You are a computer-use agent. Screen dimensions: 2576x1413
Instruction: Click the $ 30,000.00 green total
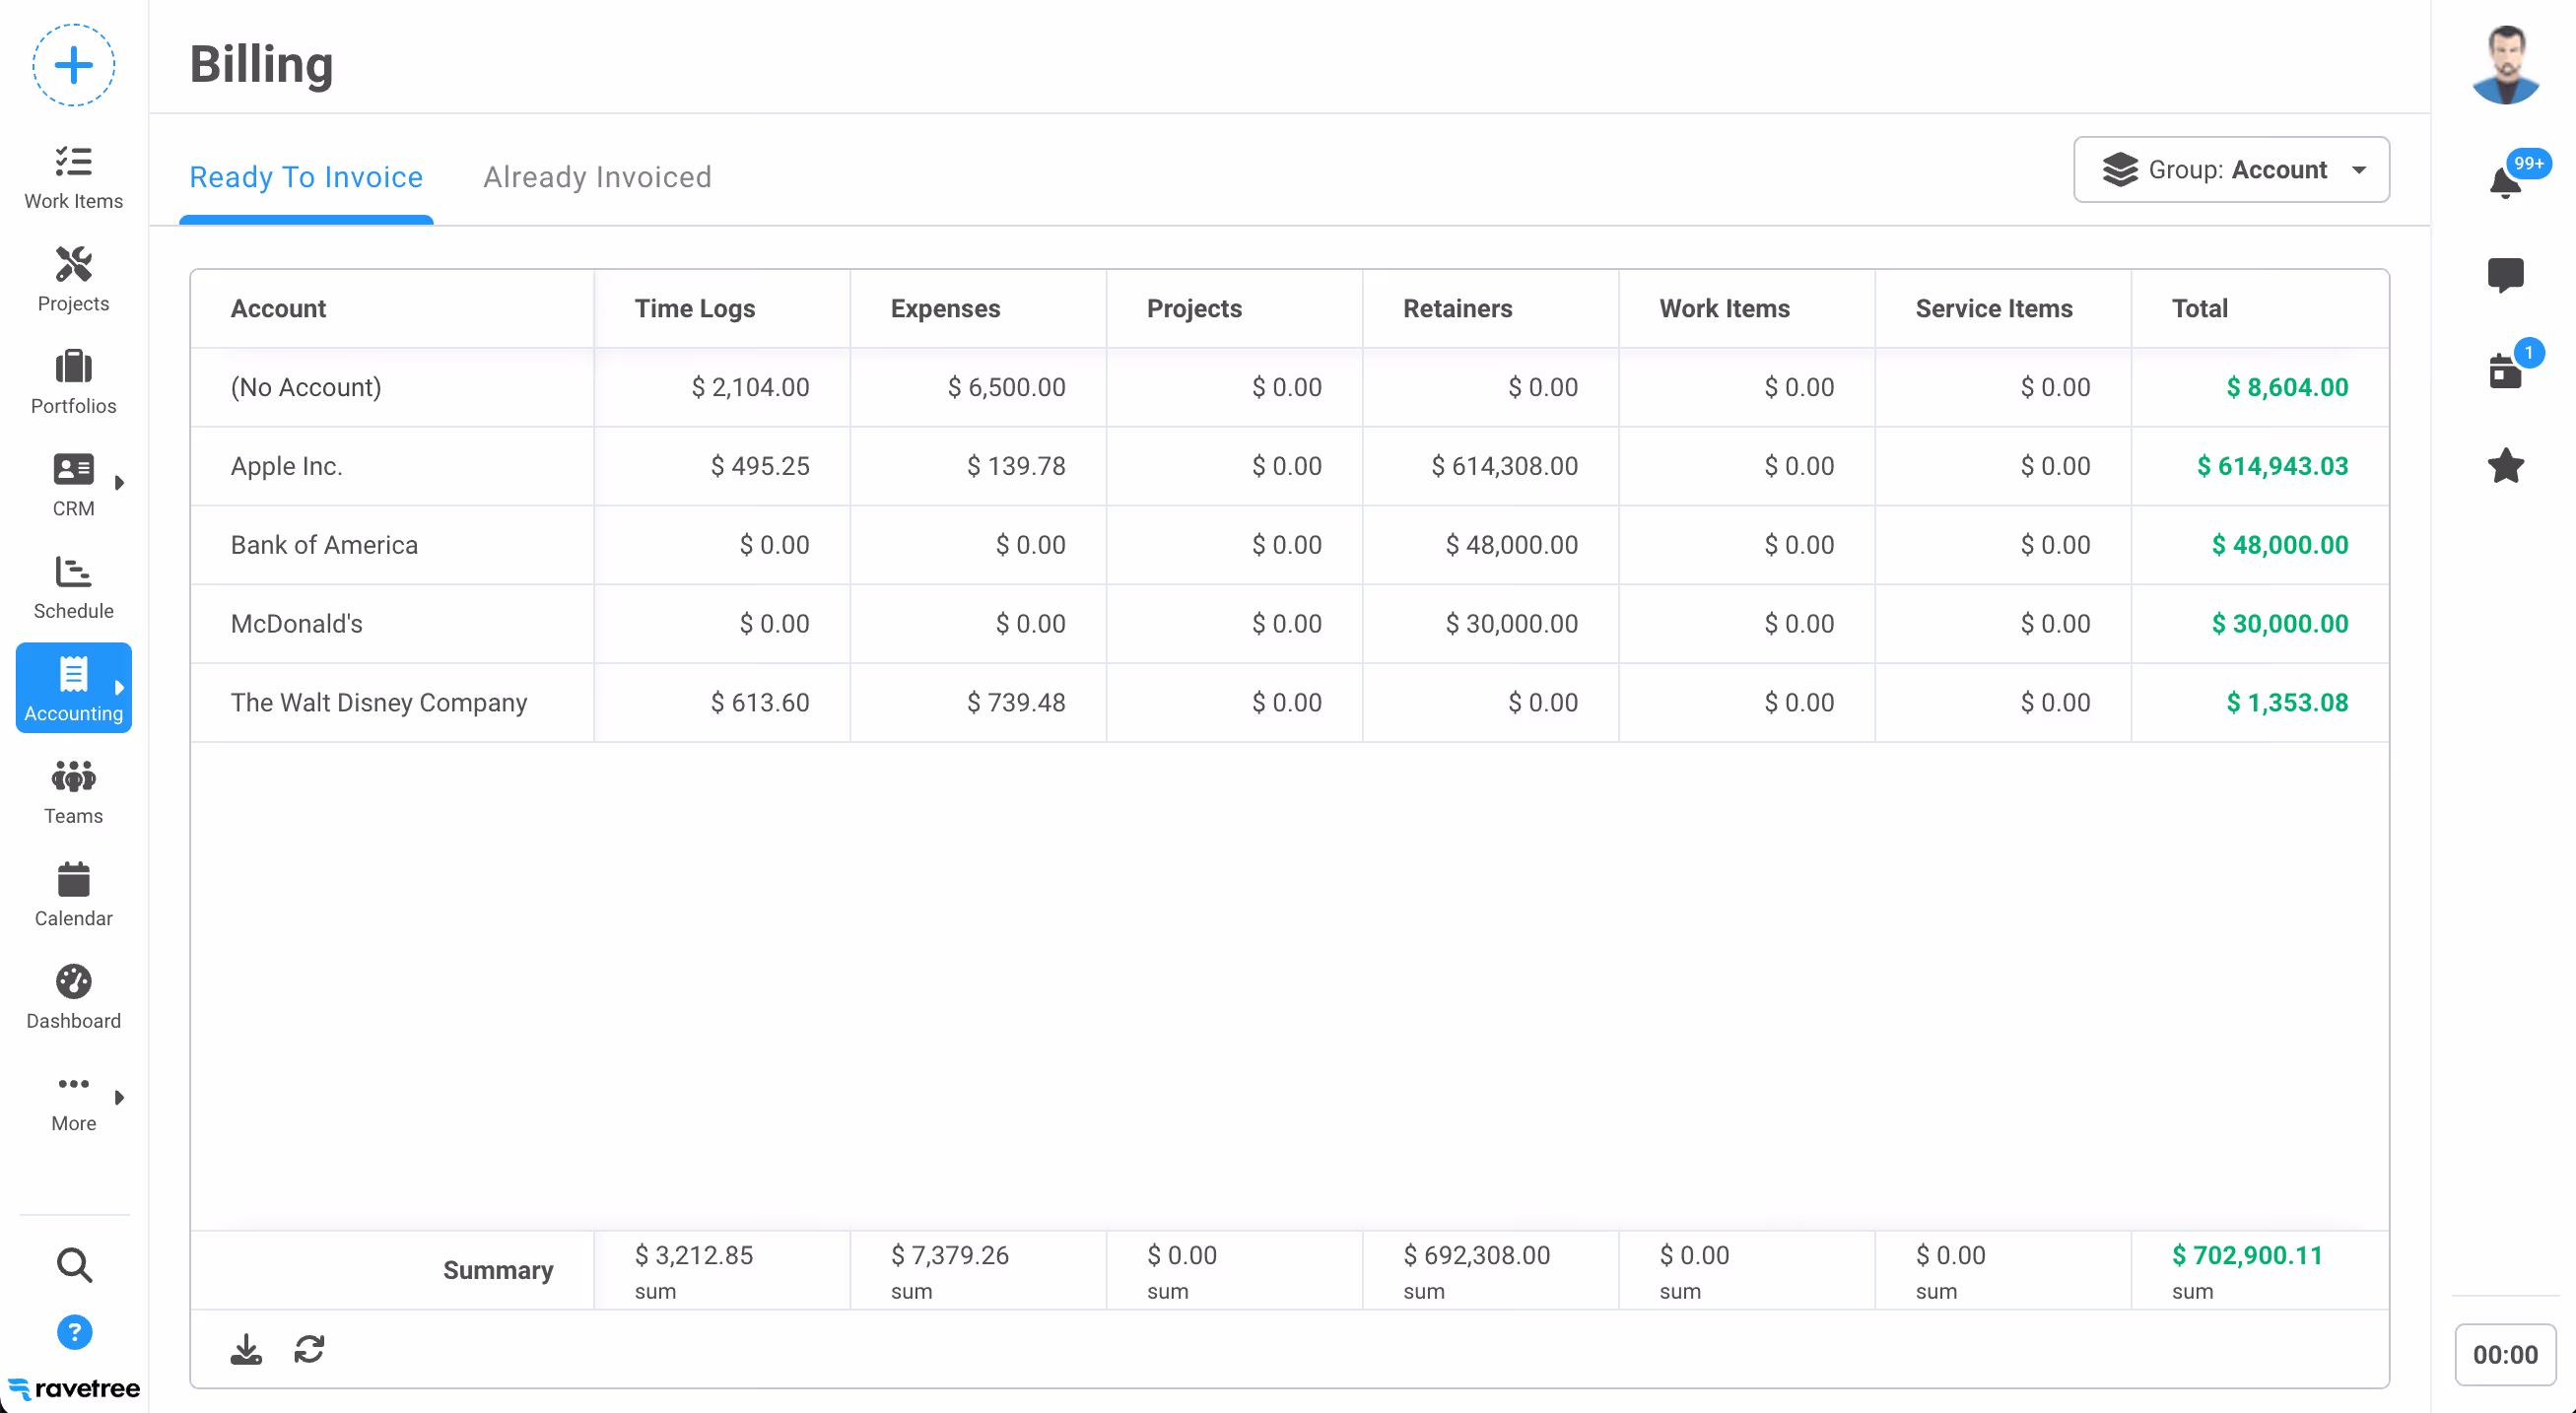[x=2279, y=624]
